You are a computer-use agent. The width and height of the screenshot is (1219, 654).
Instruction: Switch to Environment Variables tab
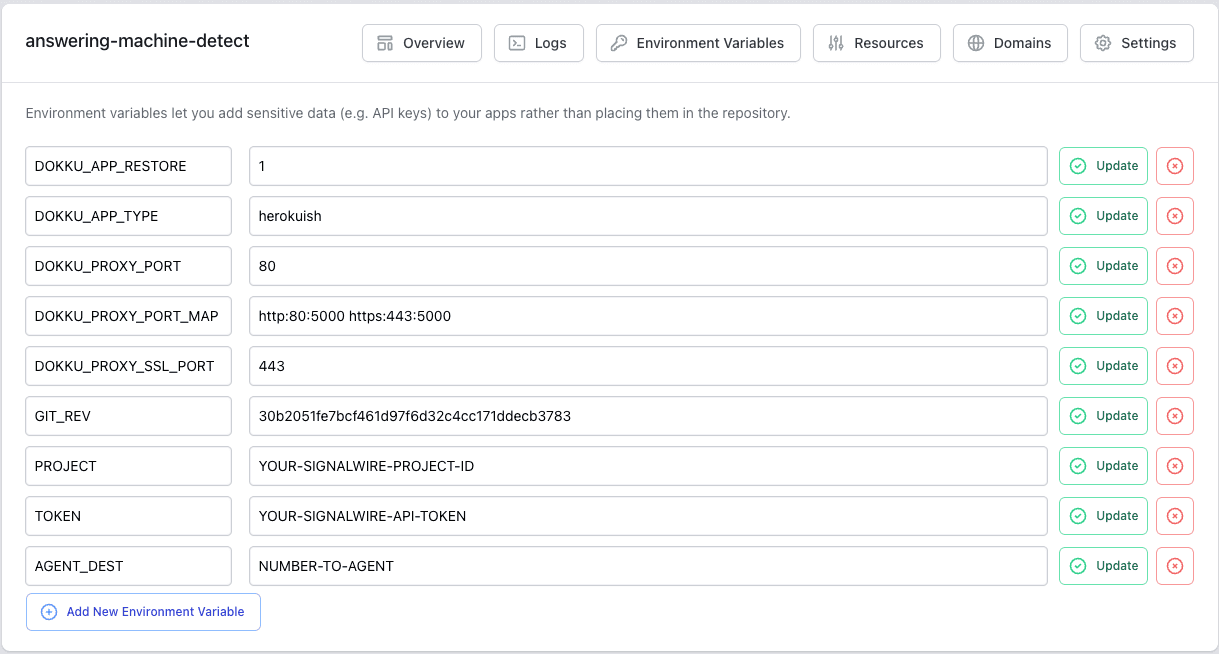(698, 43)
